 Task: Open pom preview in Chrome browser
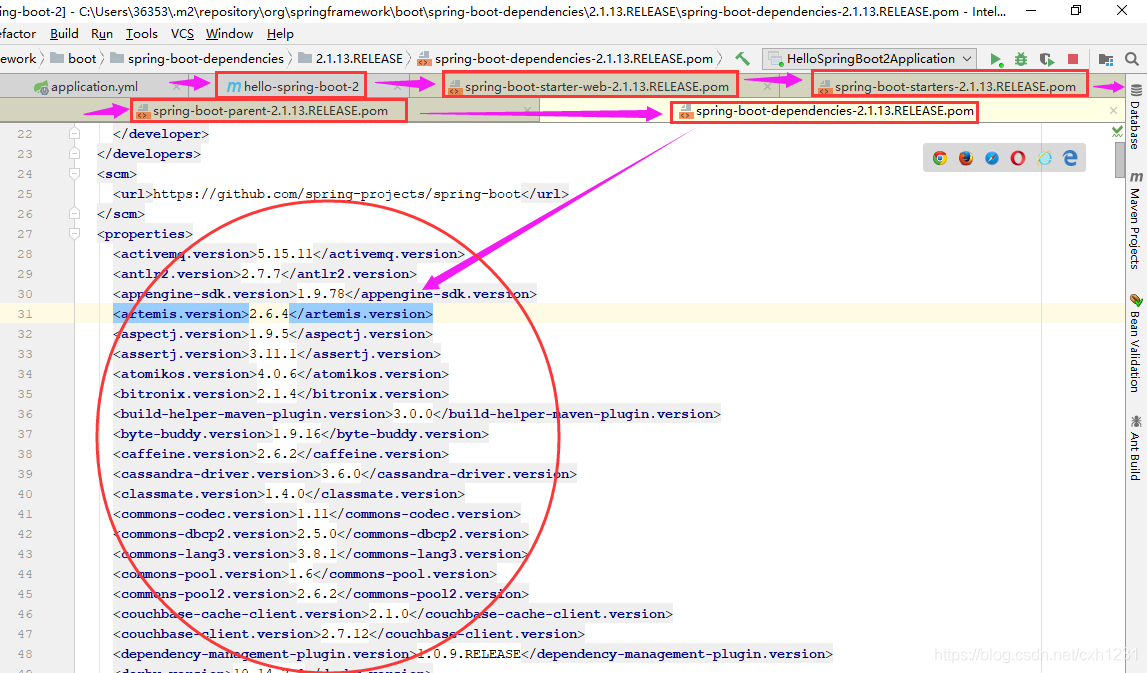click(x=940, y=158)
